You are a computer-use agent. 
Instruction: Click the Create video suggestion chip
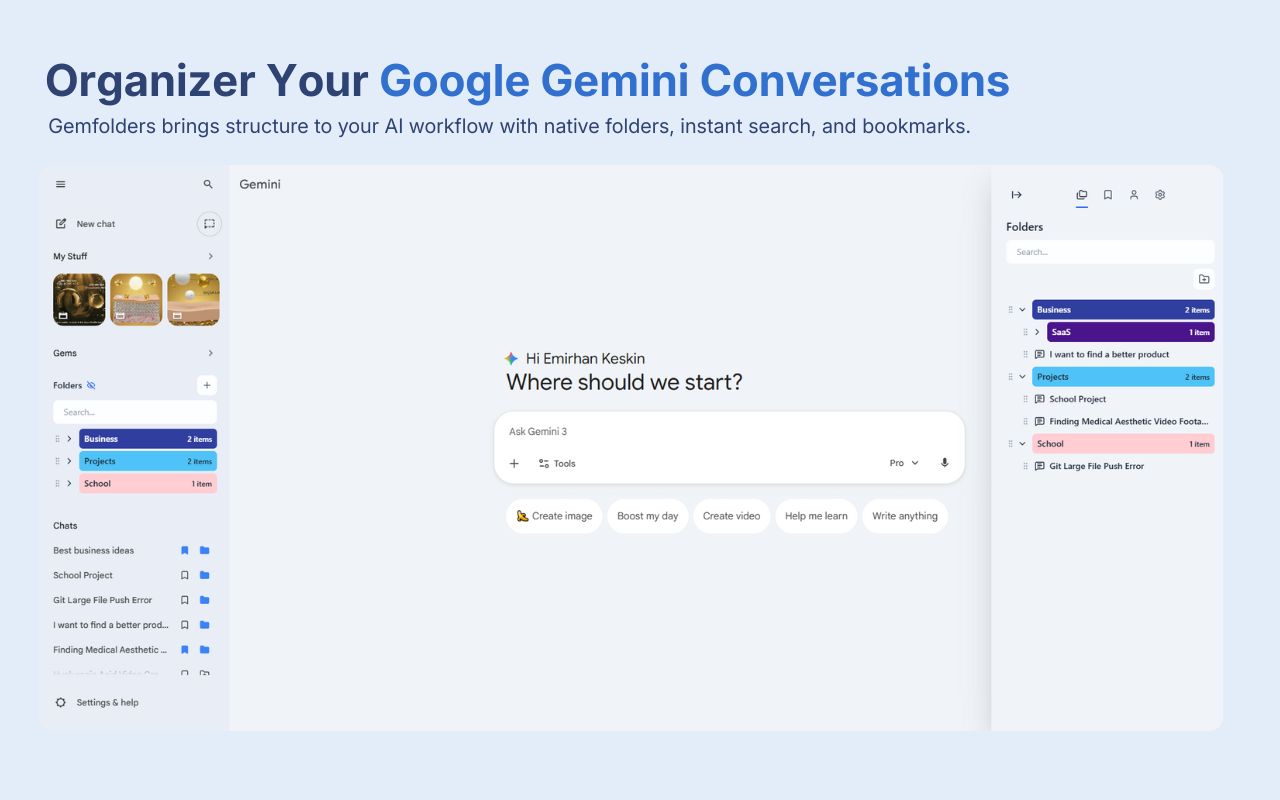[731, 516]
